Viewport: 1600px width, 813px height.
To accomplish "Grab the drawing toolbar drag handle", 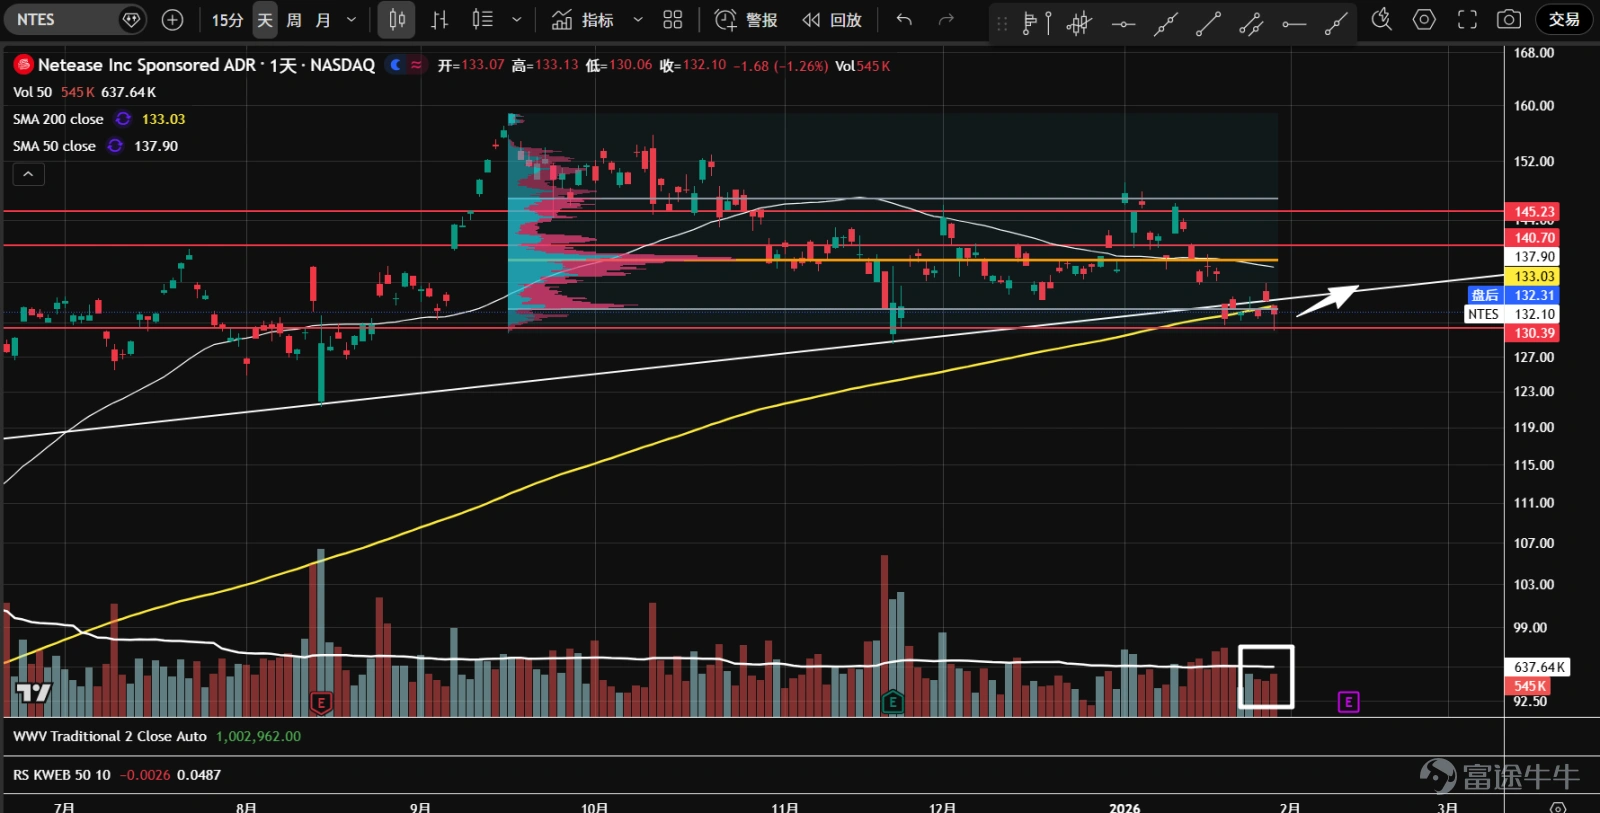I will tap(1002, 22).
